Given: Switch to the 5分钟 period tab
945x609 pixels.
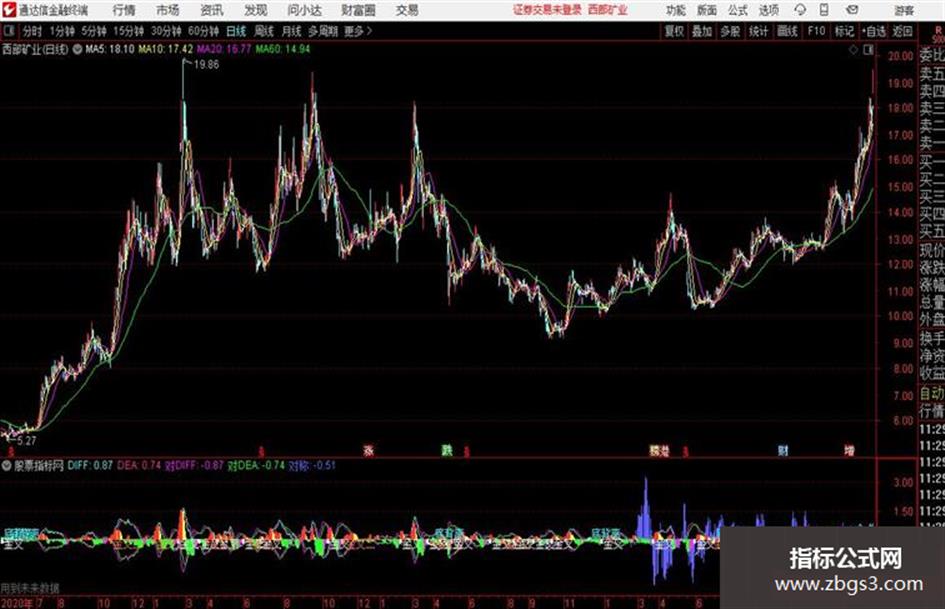Looking at the screenshot, I should (x=94, y=31).
